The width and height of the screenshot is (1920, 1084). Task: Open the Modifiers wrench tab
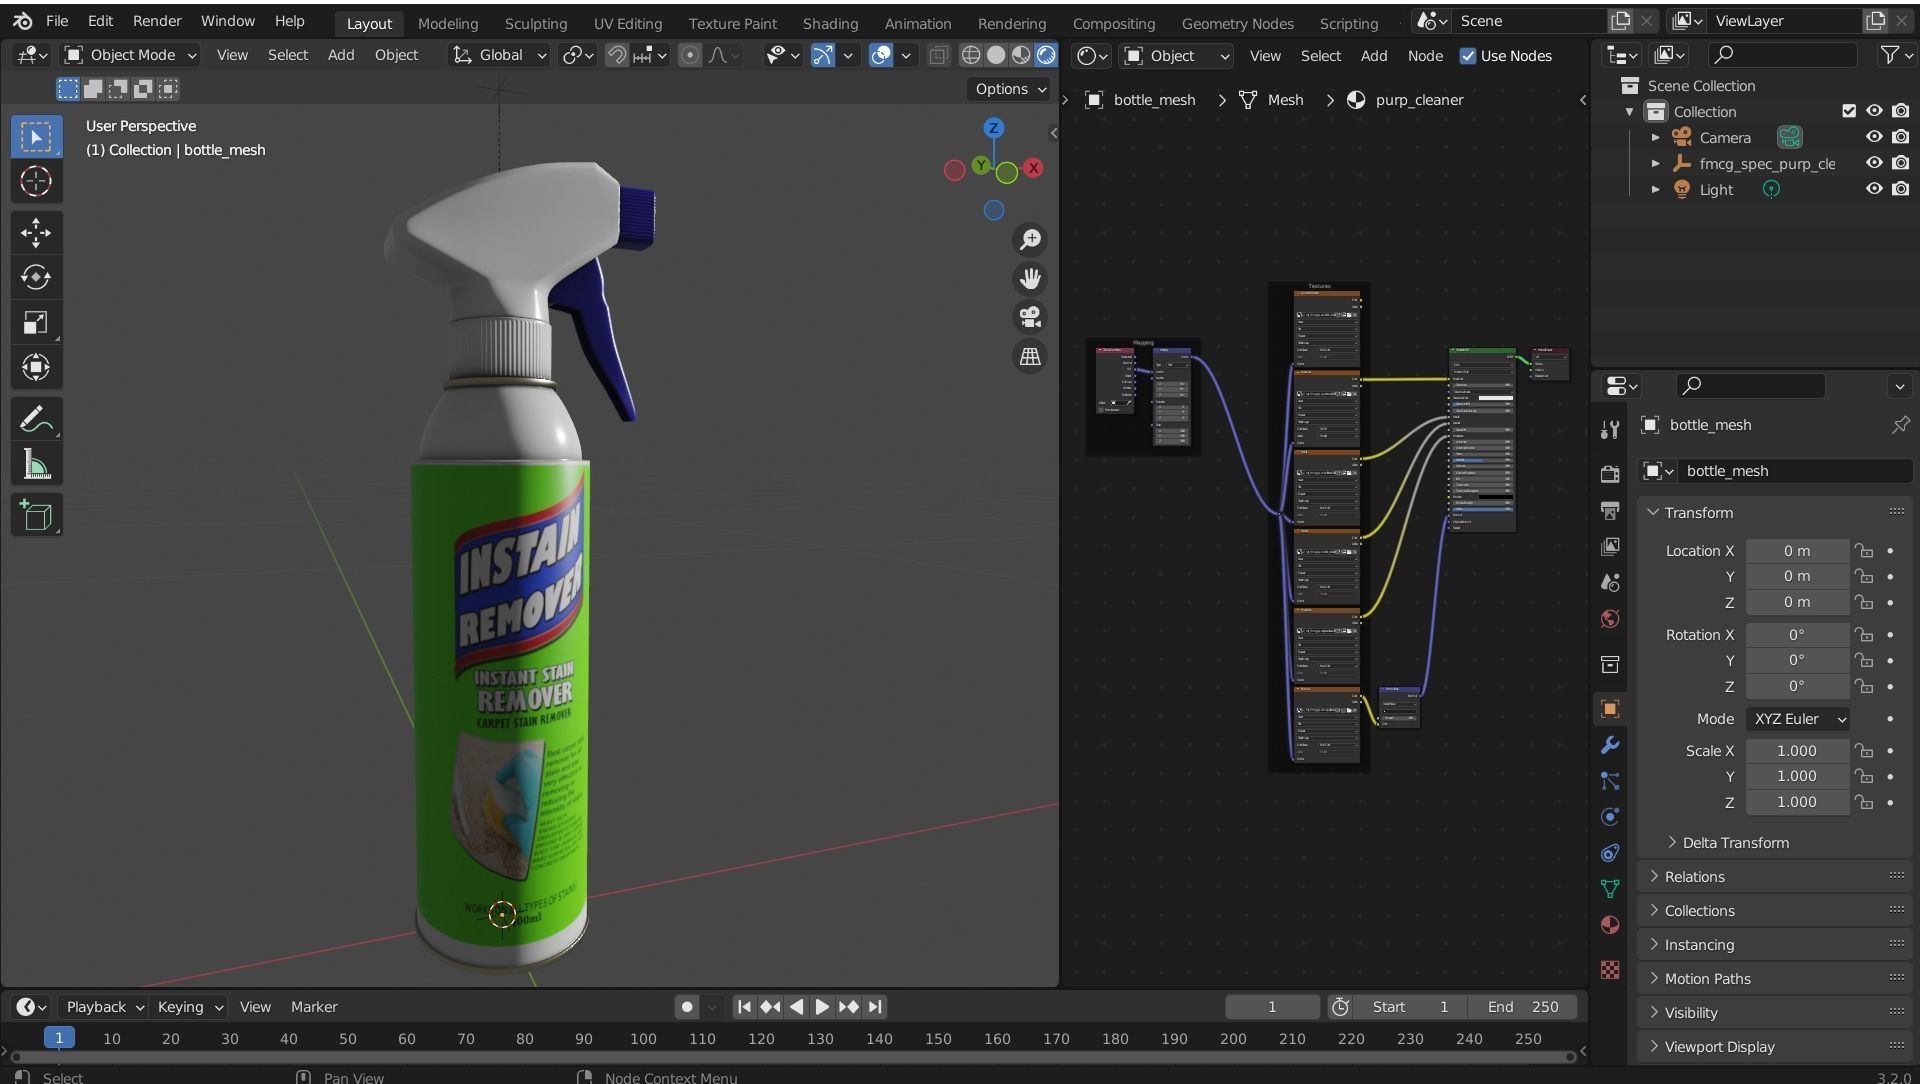tap(1610, 745)
